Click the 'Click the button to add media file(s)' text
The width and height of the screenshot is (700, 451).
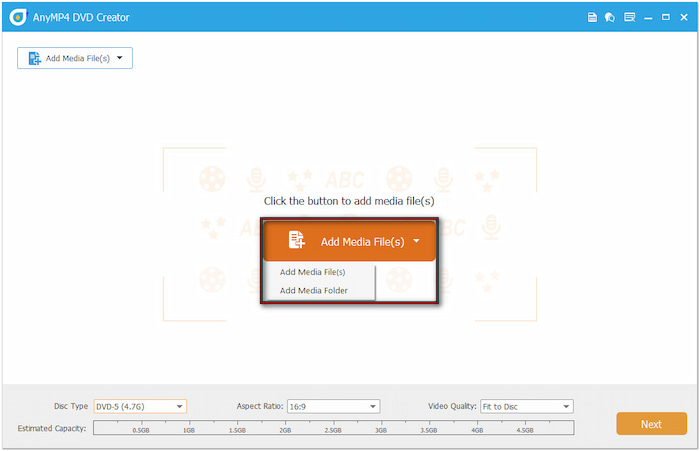click(x=349, y=201)
